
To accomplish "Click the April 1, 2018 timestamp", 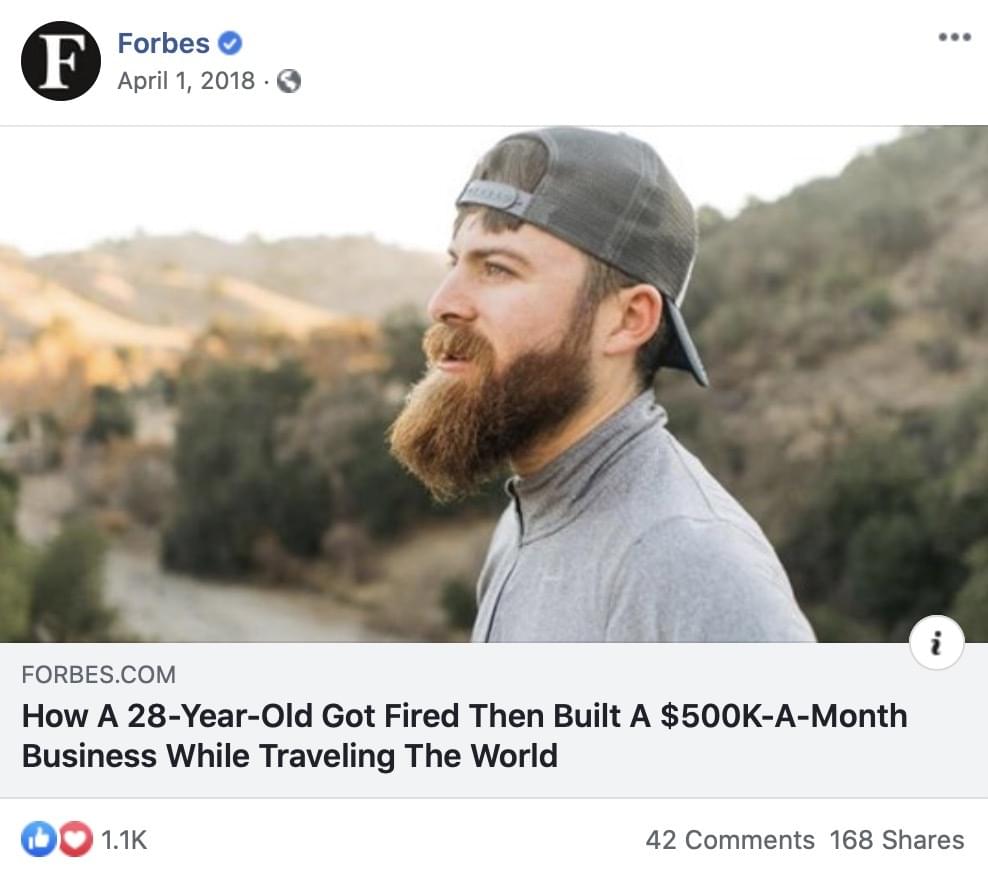I will pos(186,81).
